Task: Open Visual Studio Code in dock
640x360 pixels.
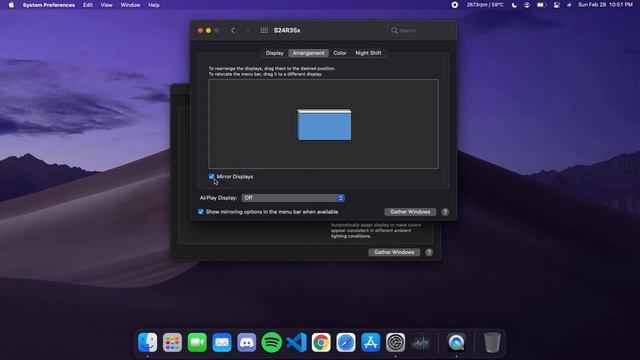Action: pyautogui.click(x=296, y=342)
